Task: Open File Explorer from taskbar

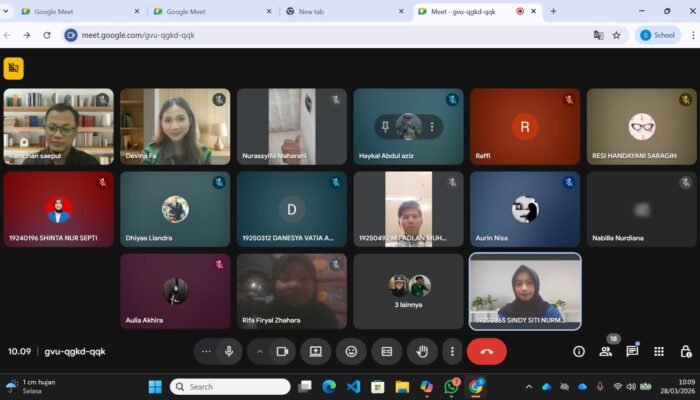Action: pos(402,387)
